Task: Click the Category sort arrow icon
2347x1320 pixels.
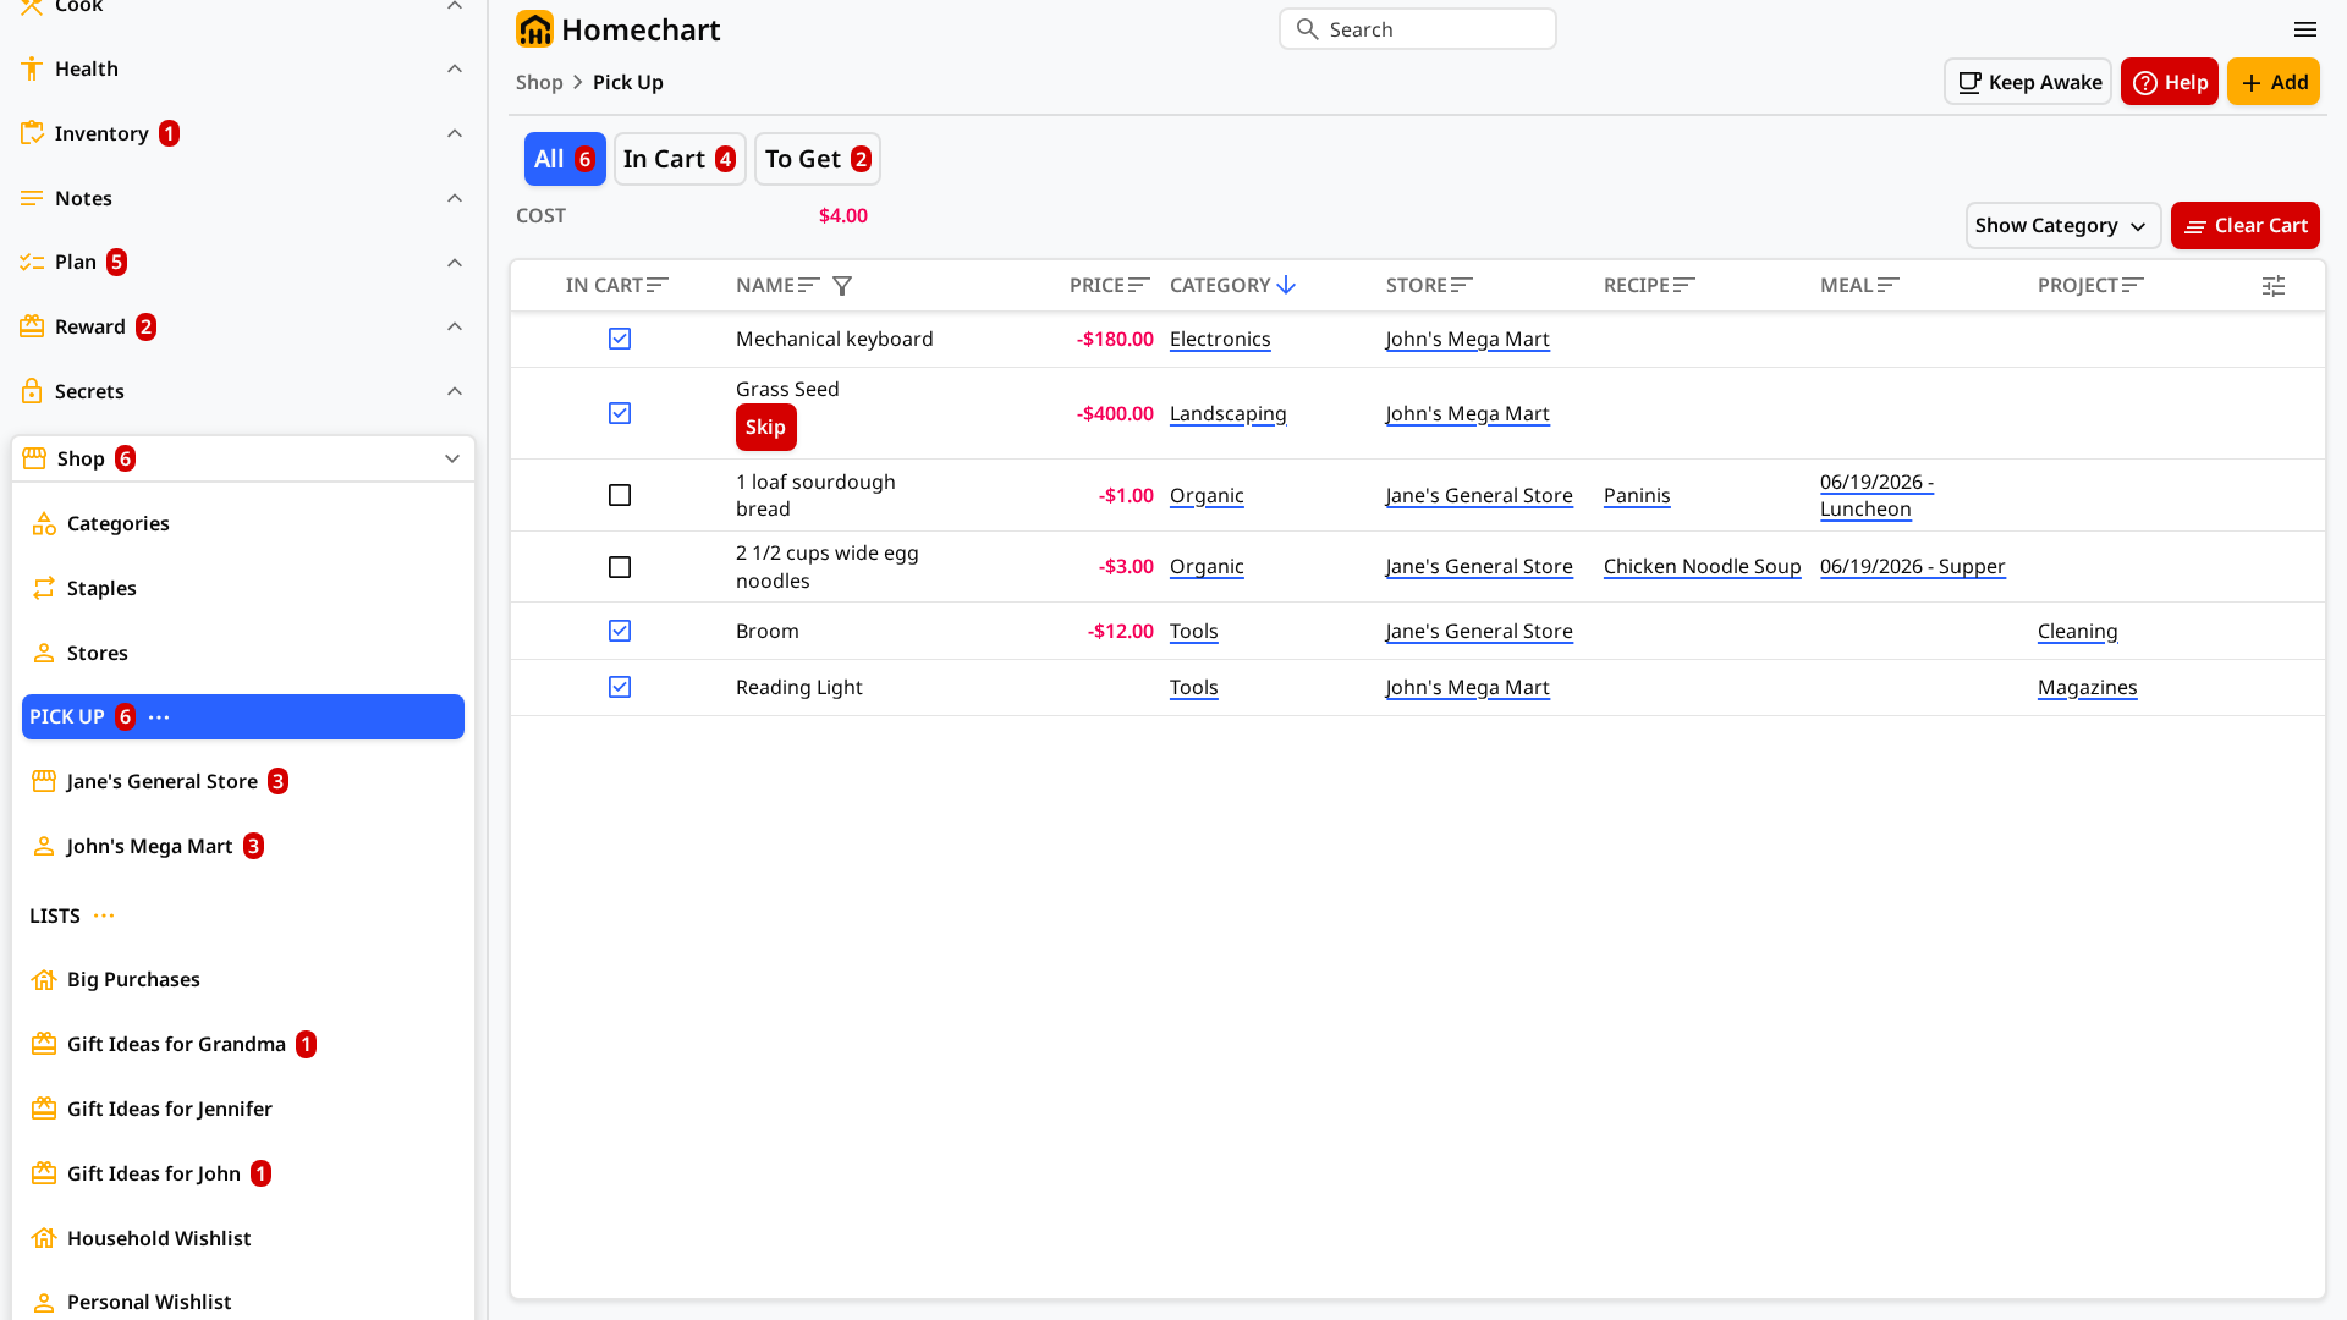Action: click(x=1286, y=285)
